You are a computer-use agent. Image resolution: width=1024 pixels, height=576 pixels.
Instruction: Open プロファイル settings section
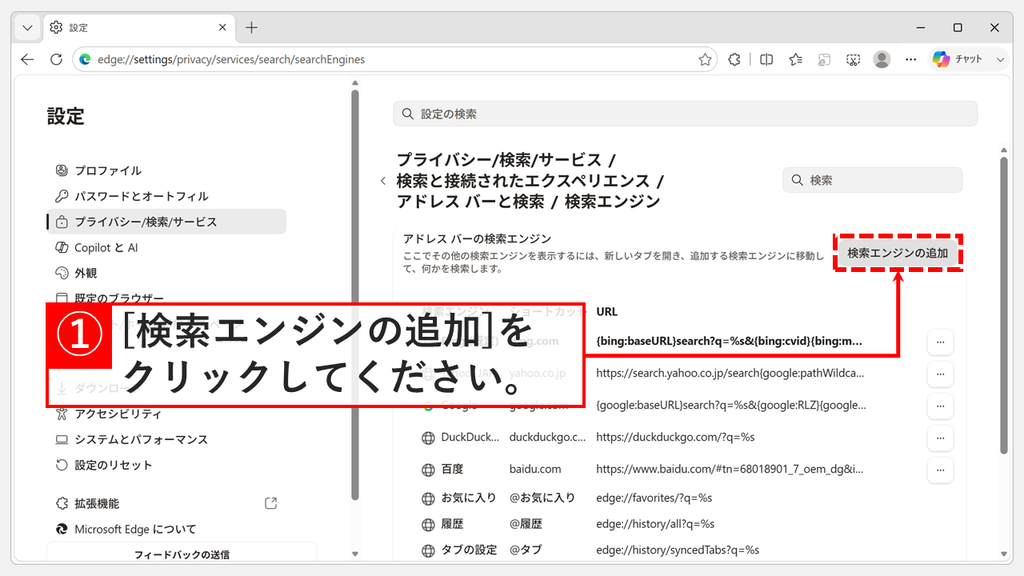pyautogui.click(x=167, y=170)
